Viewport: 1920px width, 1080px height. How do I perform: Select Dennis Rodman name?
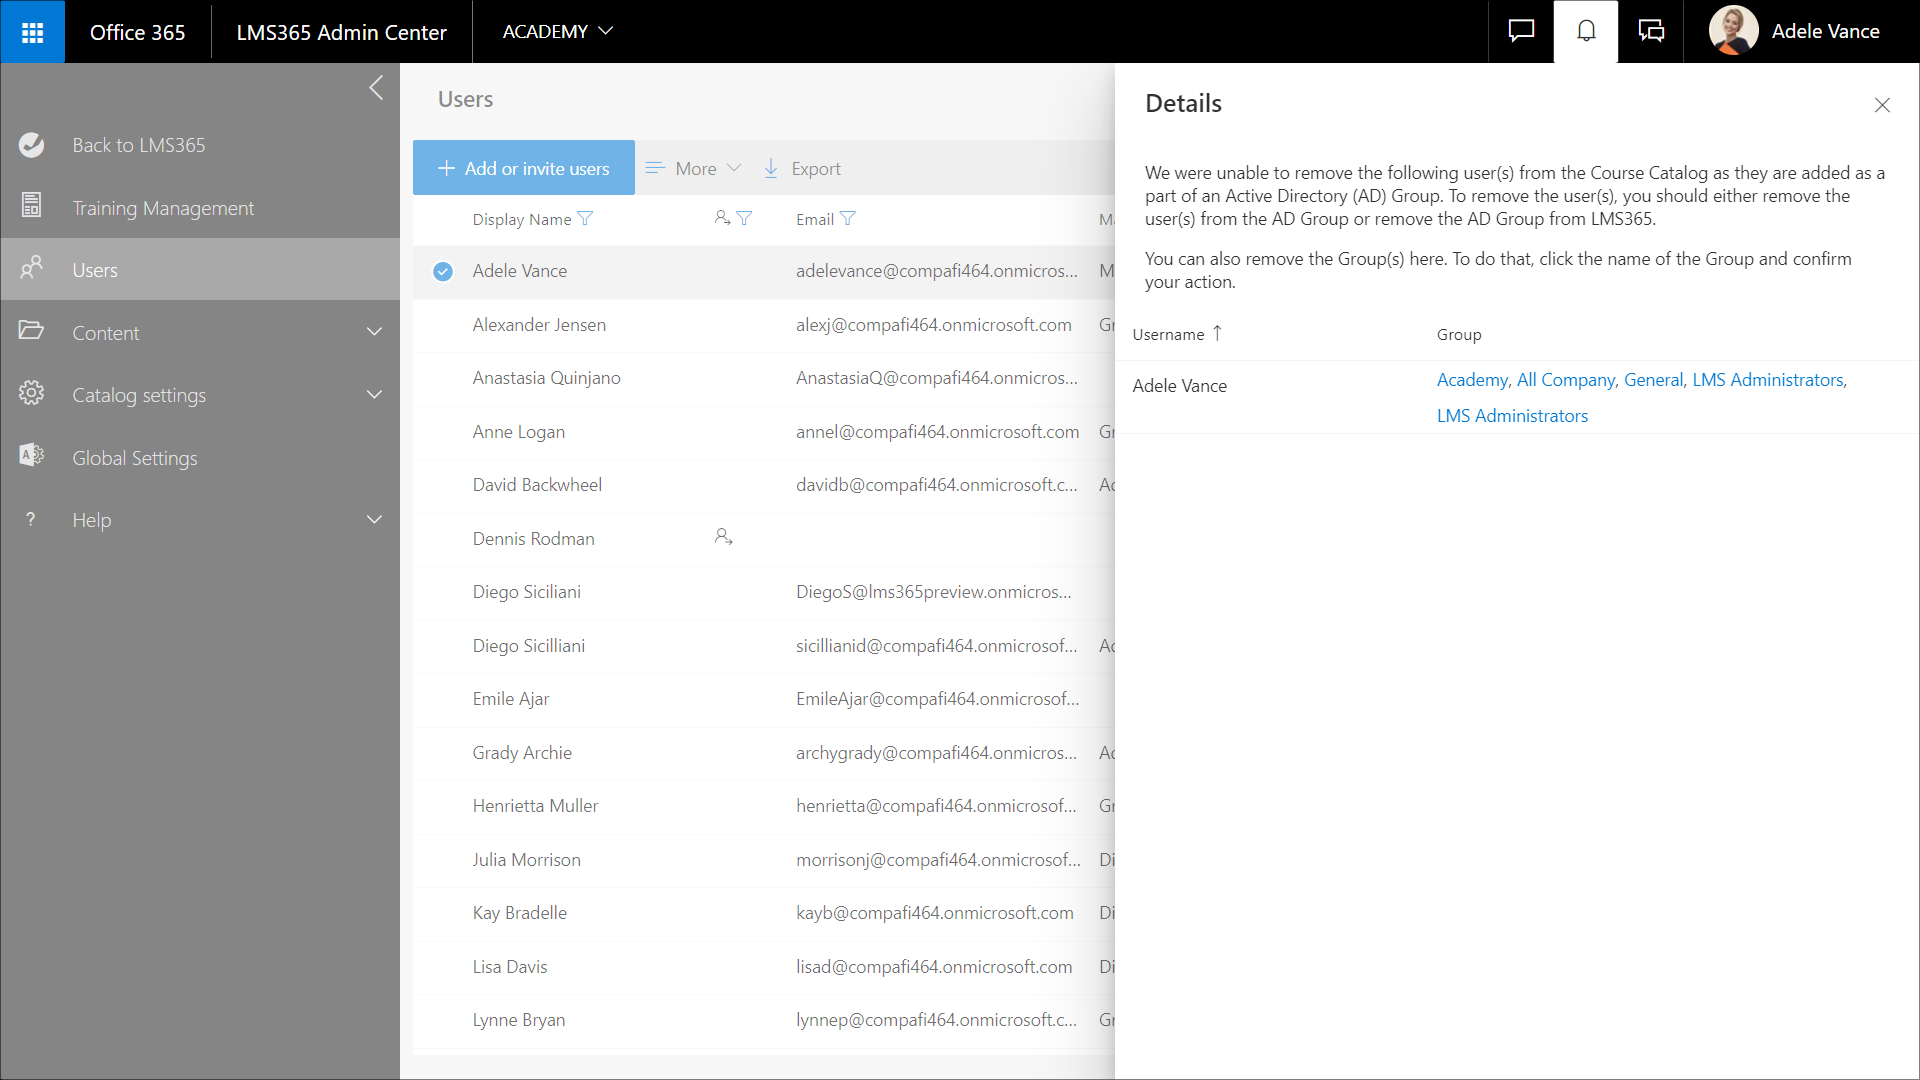pyautogui.click(x=533, y=539)
